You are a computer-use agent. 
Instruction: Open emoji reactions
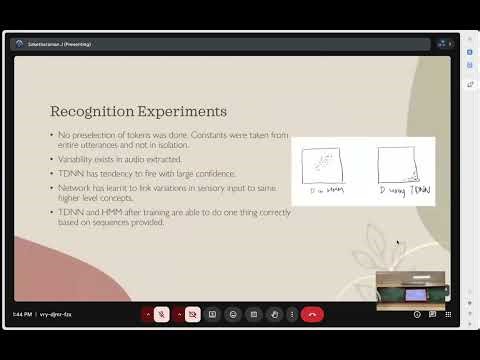[x=233, y=314]
